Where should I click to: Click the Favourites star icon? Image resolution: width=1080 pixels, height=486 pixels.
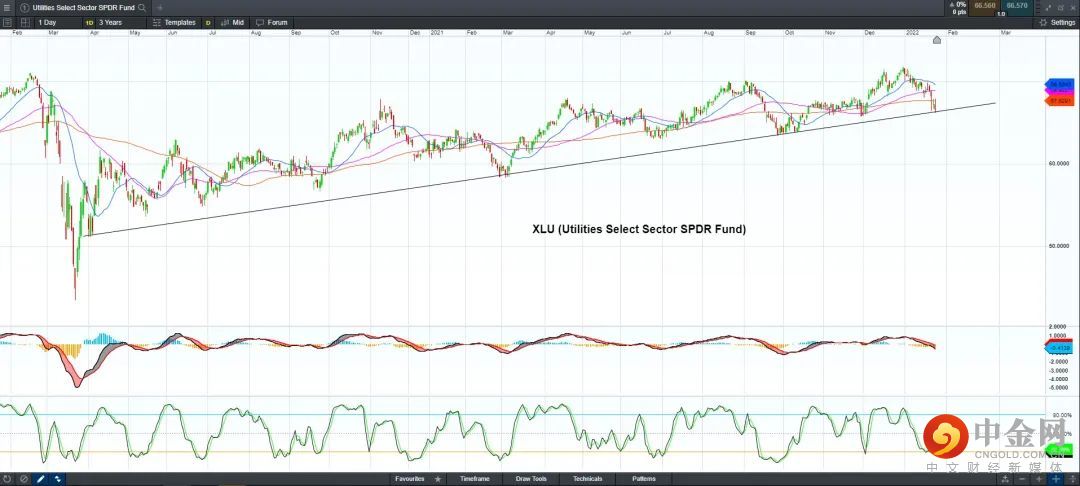pyautogui.click(x=437, y=478)
